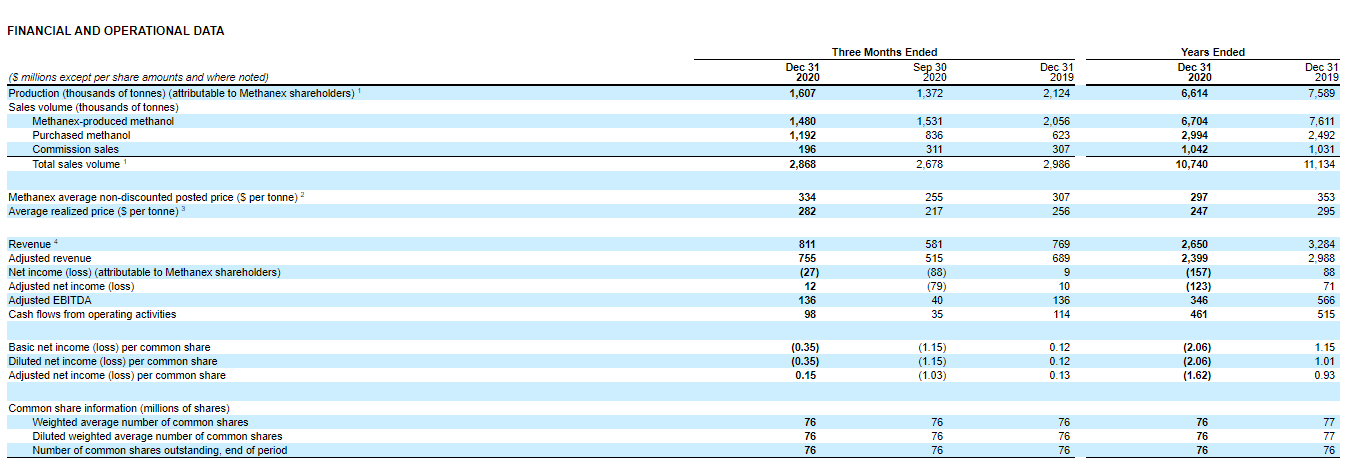Click the 'FINANCIAL AND OPERATIONAL DATA' heading

click(x=116, y=31)
